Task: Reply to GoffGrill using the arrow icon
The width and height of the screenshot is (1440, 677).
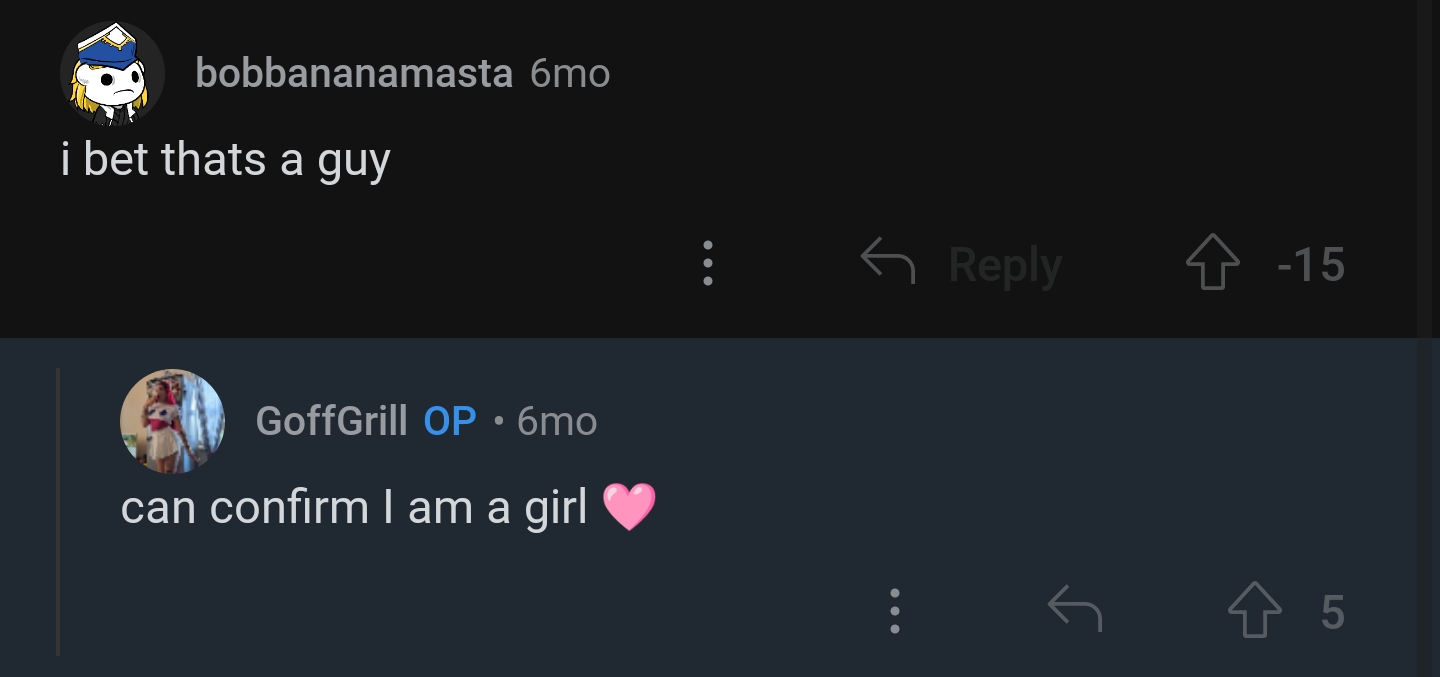Action: [1074, 610]
